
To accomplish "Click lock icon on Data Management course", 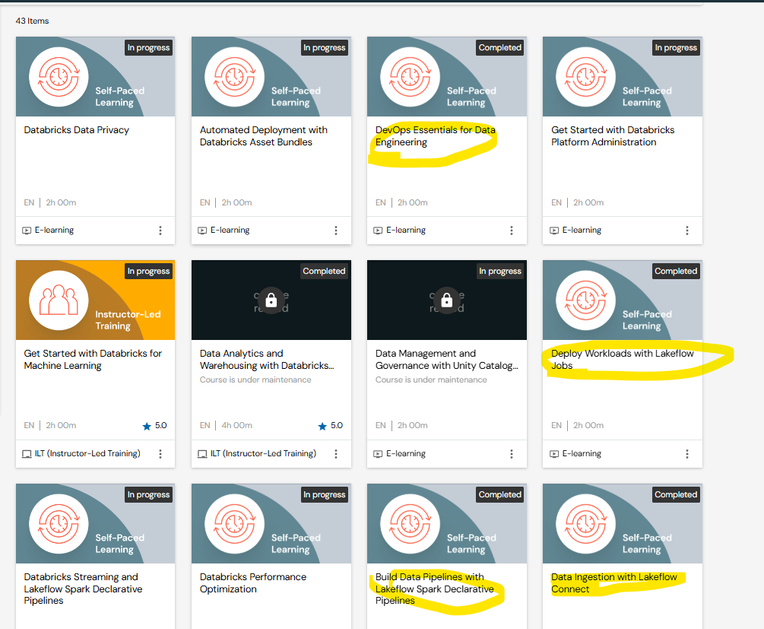I will tap(447, 299).
